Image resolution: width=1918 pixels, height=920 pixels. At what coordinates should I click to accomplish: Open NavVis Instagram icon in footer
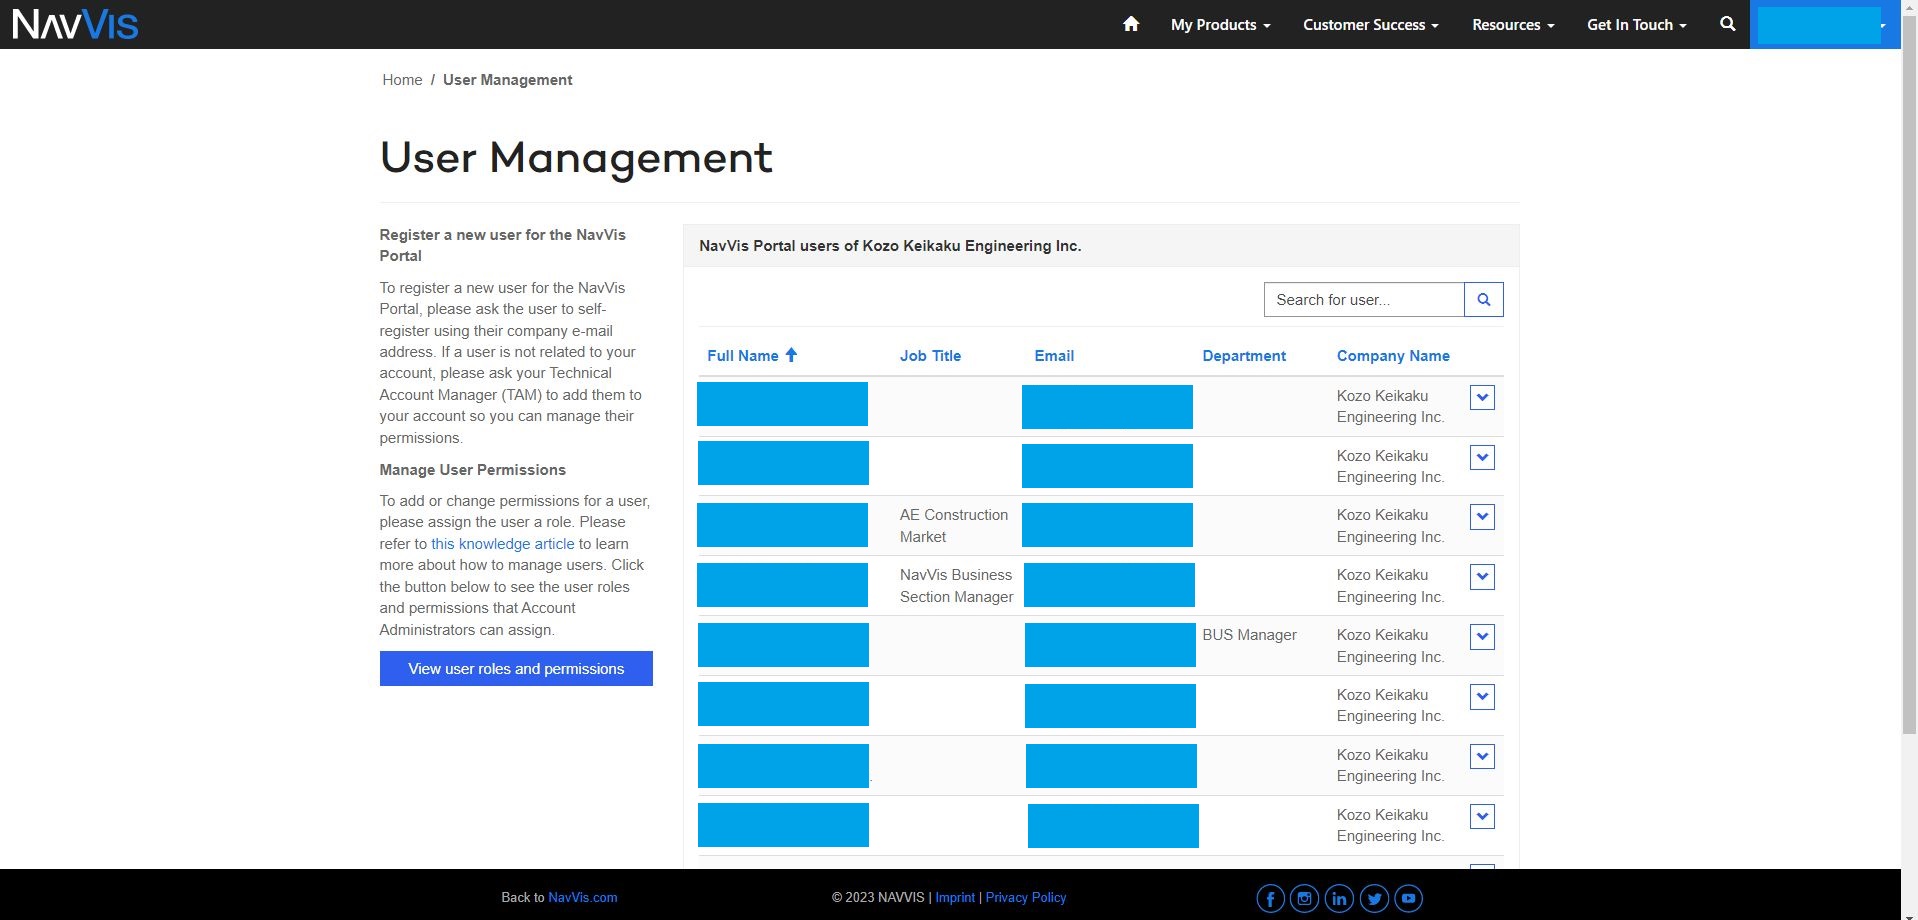tap(1304, 898)
